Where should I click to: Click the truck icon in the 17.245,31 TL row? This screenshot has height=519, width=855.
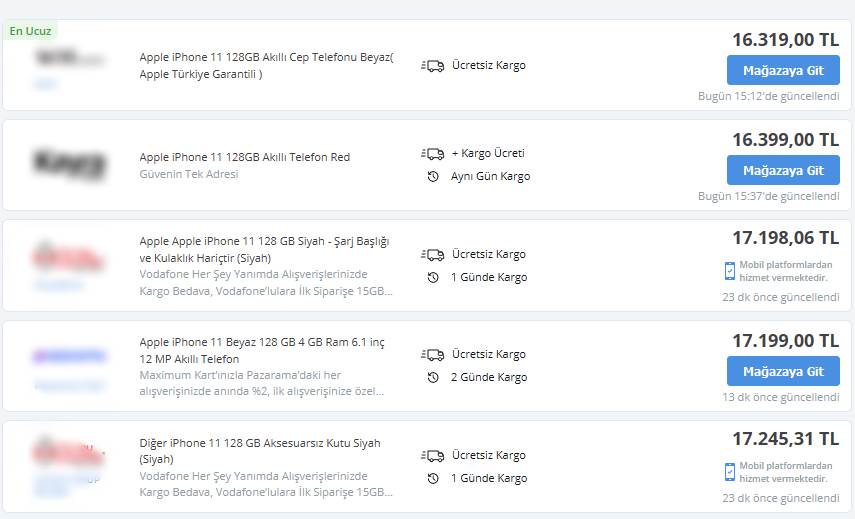point(432,456)
